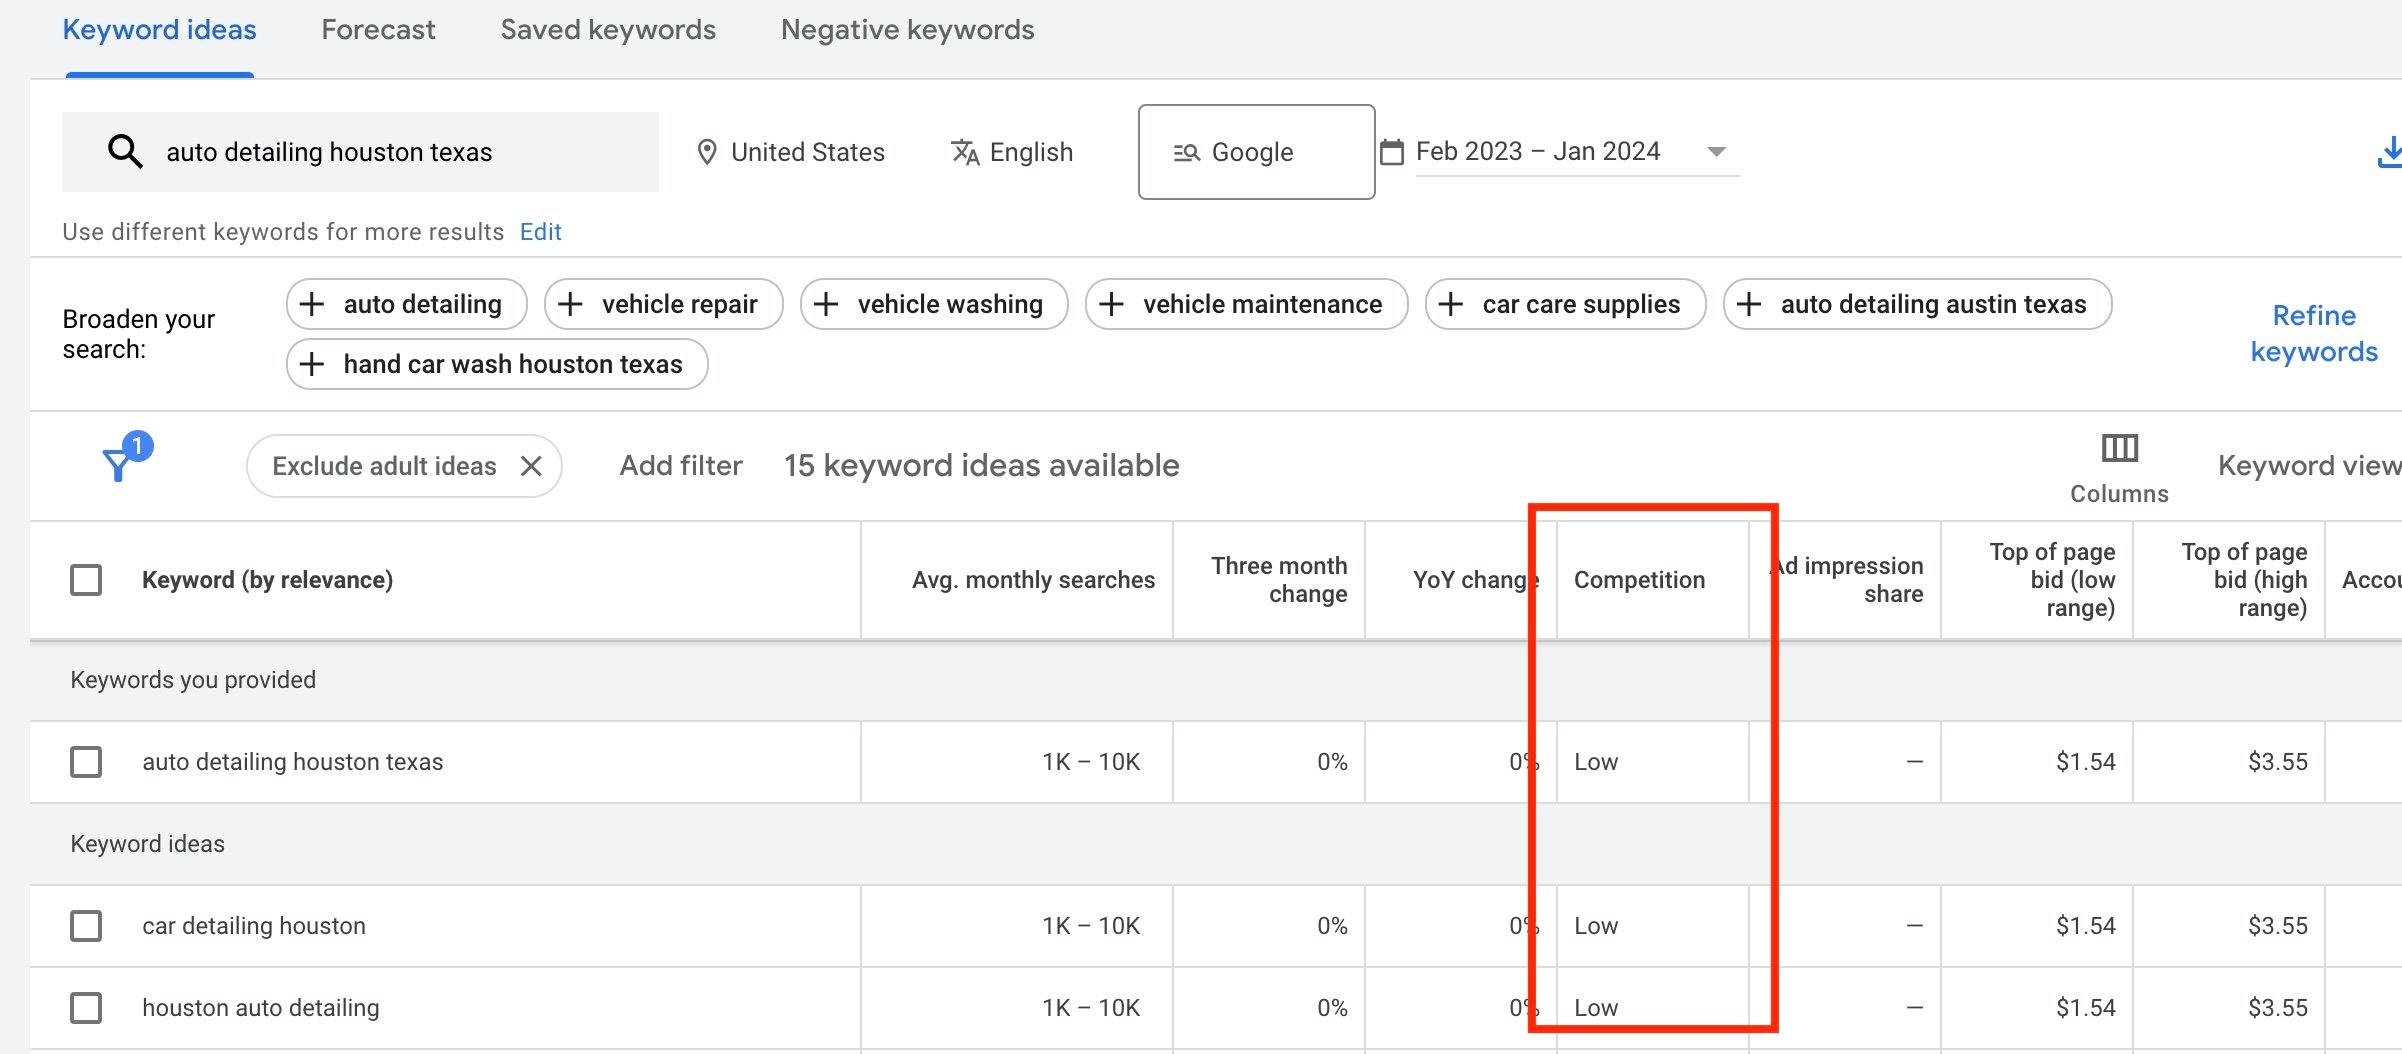Select the 'car detailing houston' checkbox

pos(86,926)
